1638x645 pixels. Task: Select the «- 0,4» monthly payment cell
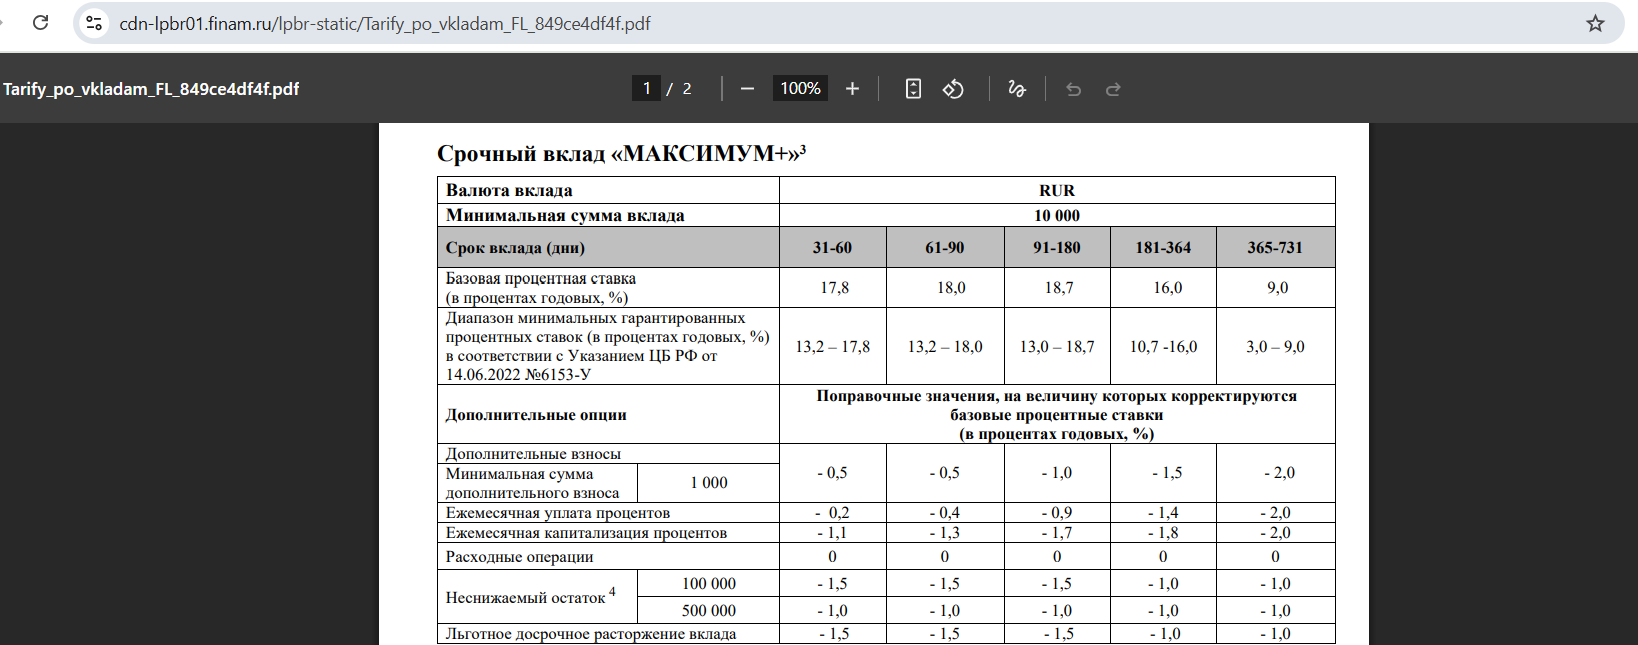[945, 513]
